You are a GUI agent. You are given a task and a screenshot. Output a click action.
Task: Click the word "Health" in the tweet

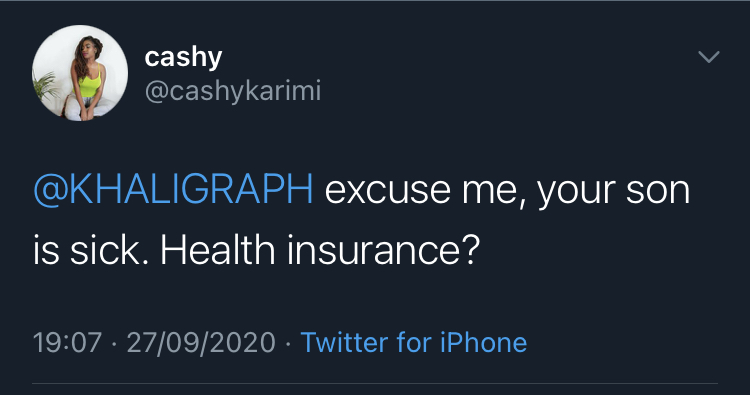pos(218,250)
